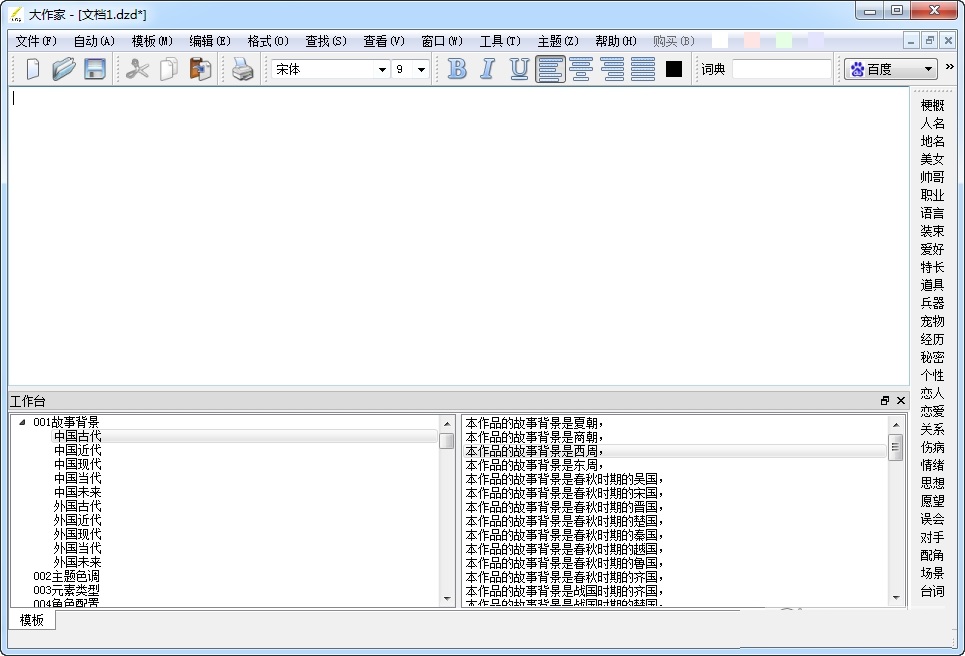Open a file using the folder icon
Viewport: 965px width, 656px height.
[x=63, y=69]
